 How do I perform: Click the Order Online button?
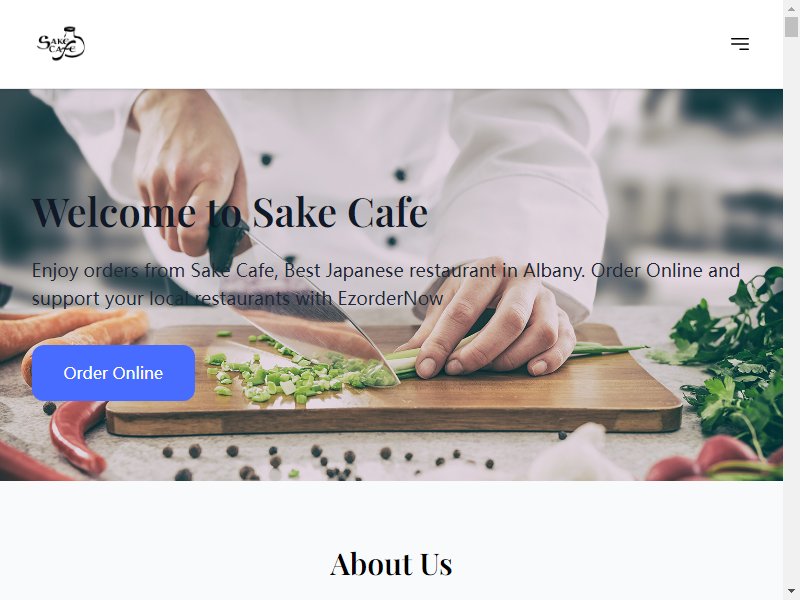point(113,373)
